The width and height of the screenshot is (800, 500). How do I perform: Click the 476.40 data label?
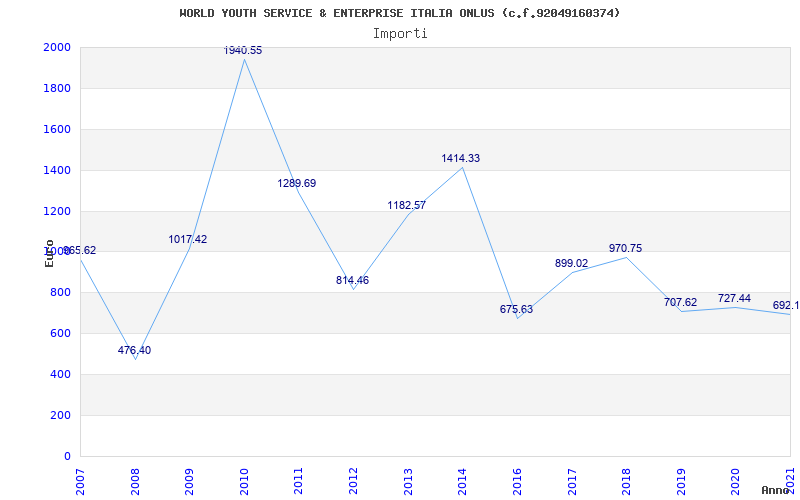click(134, 351)
